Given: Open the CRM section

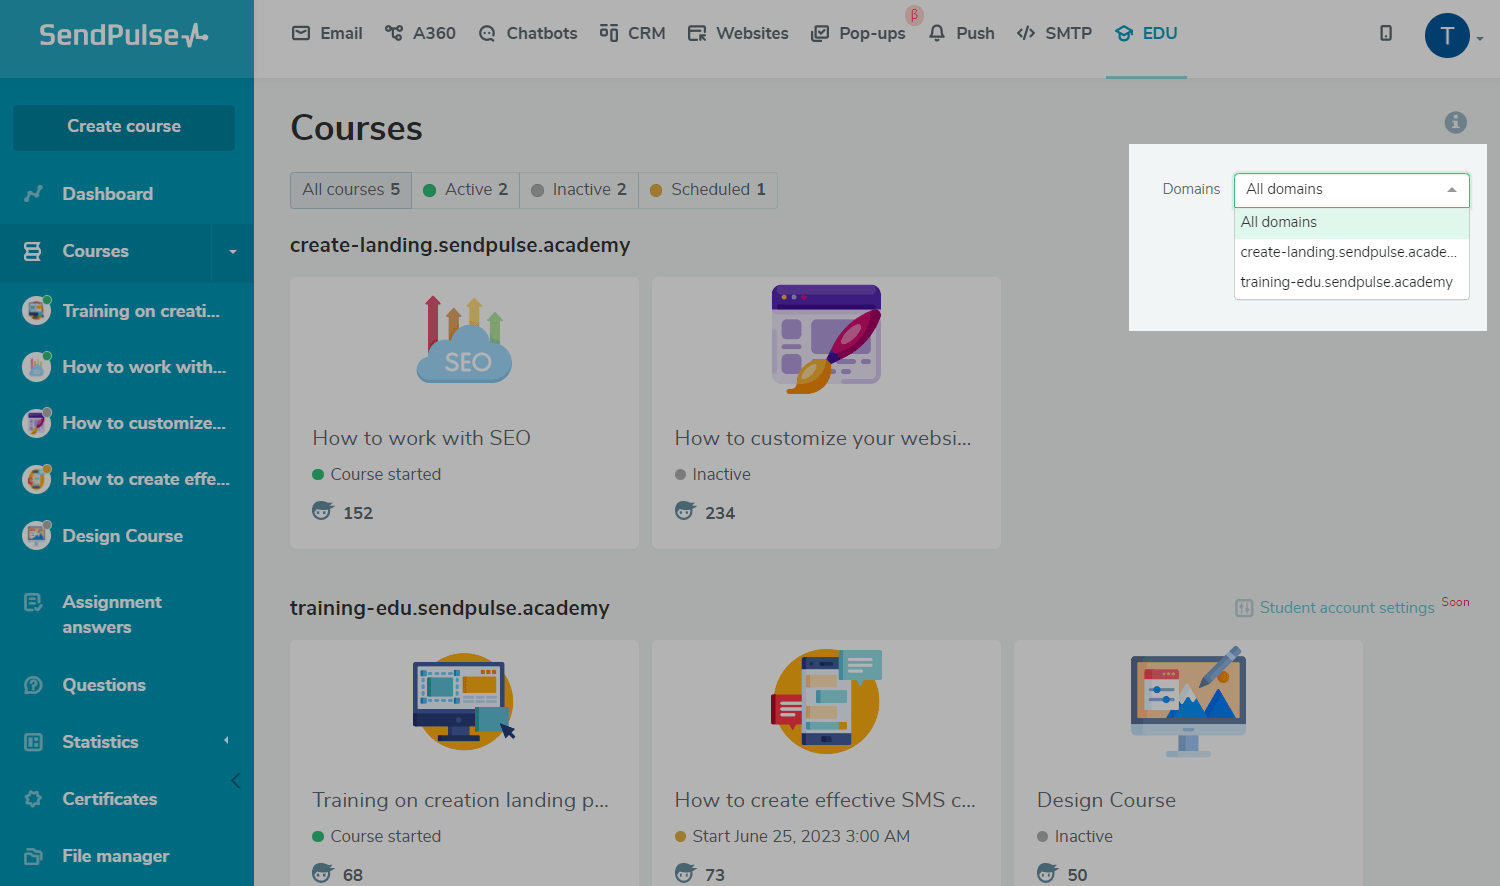Looking at the screenshot, I should click(x=632, y=33).
